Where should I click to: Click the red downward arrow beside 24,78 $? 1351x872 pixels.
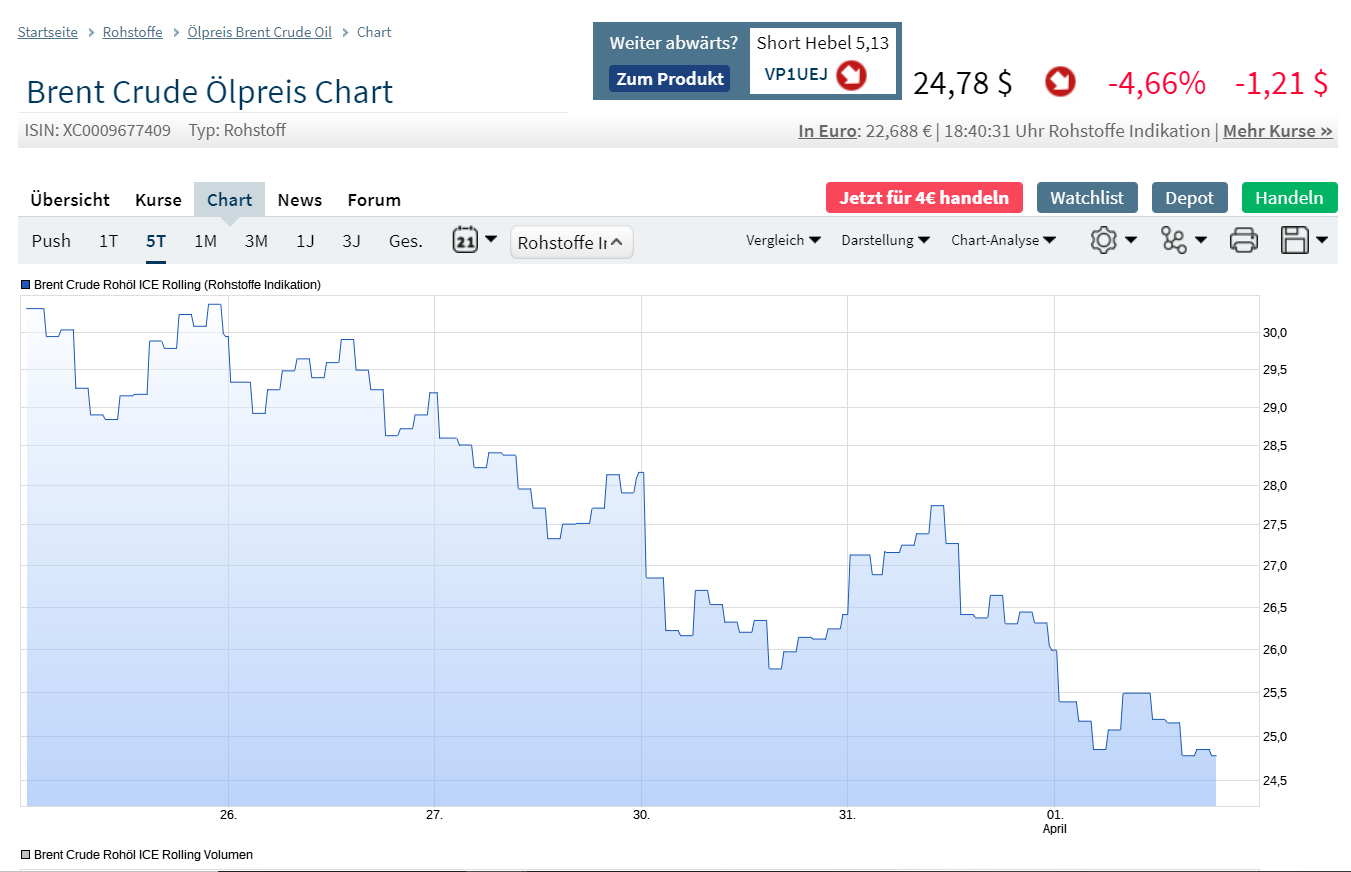(x=1060, y=83)
